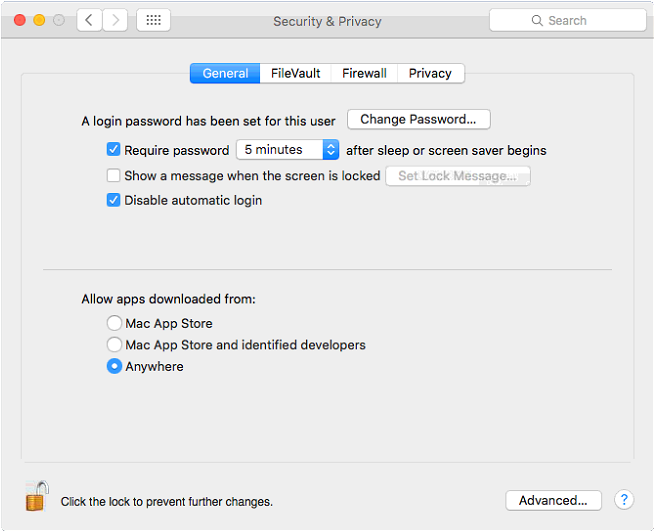The width and height of the screenshot is (656, 532).
Task: Show all preferences grid icon
Action: coord(154,20)
